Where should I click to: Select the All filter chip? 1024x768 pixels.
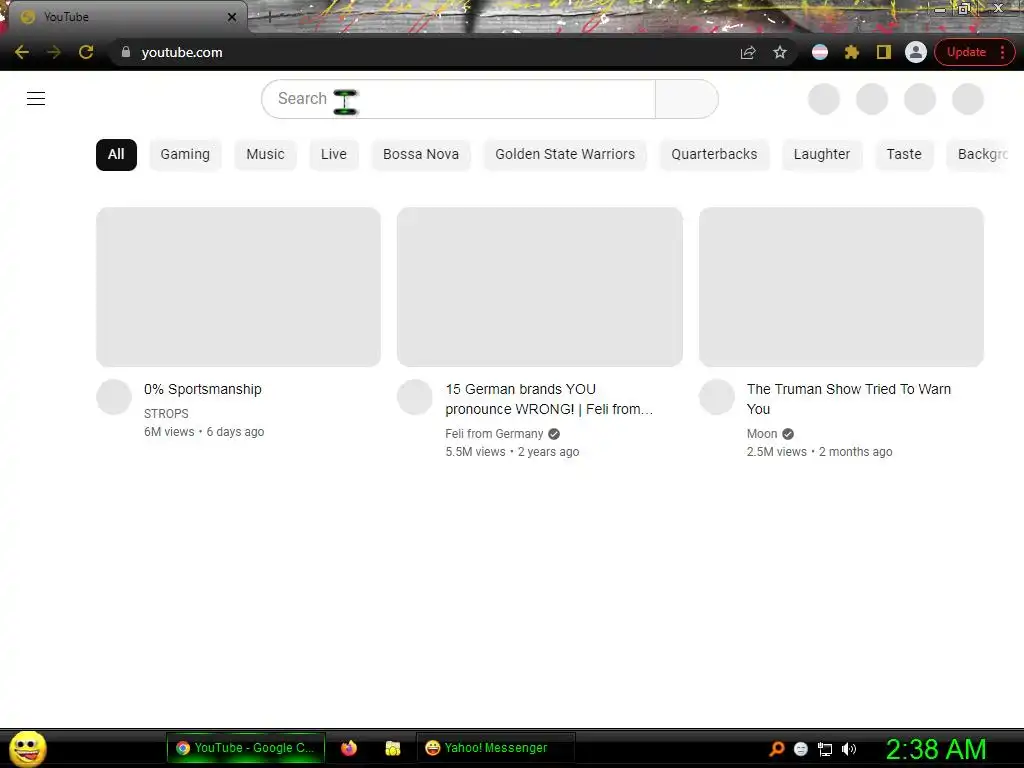(x=116, y=155)
